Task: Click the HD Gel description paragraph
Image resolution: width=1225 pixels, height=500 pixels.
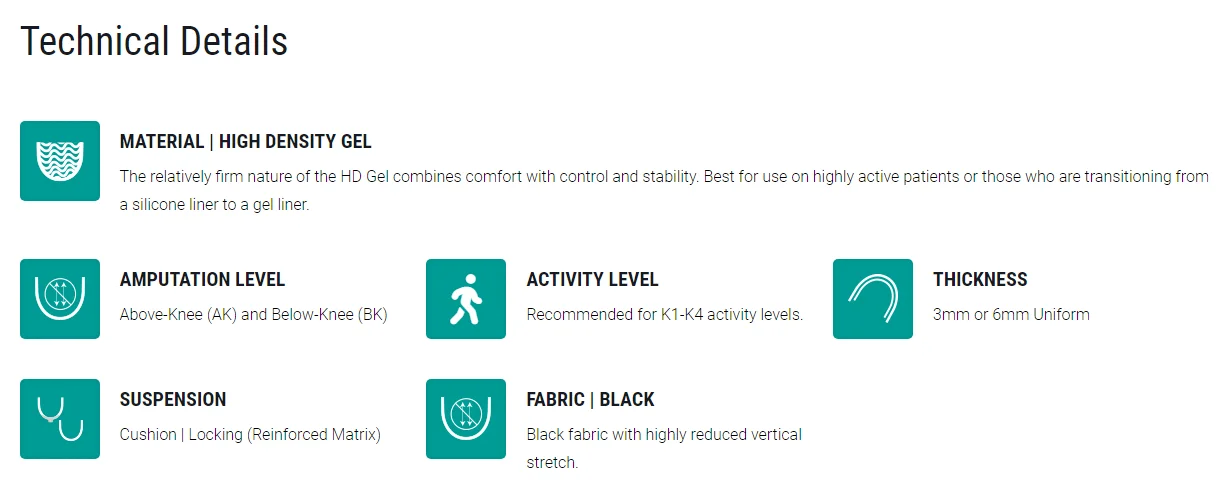Action: 664,177
